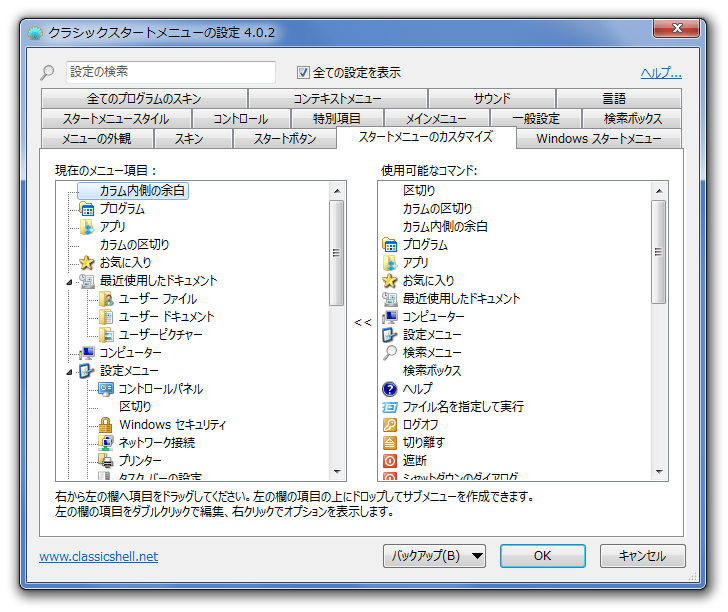Select the Windows セキュリティ lock icon
Viewport: 728px width, 612px height.
tap(106, 425)
